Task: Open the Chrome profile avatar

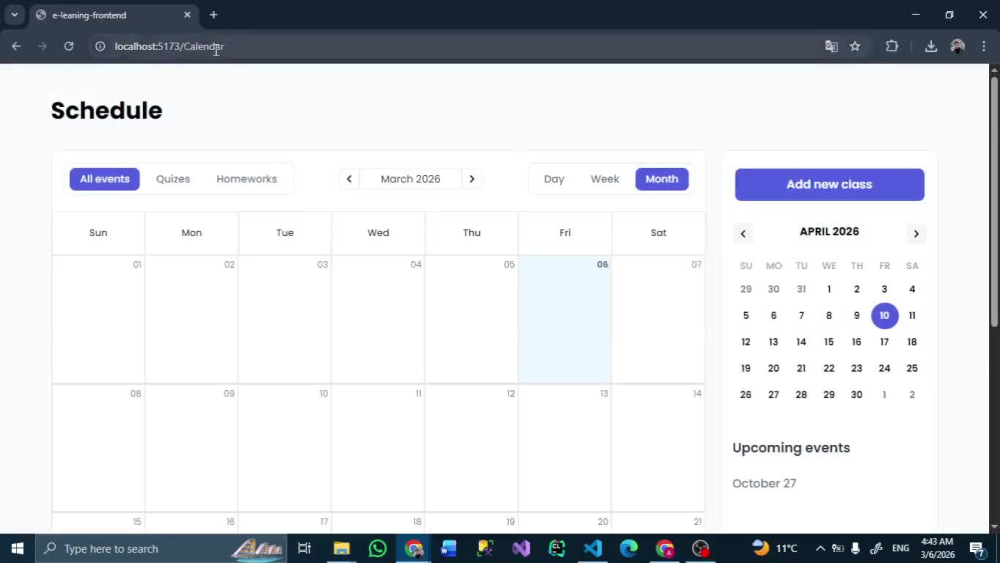Action: tap(957, 46)
